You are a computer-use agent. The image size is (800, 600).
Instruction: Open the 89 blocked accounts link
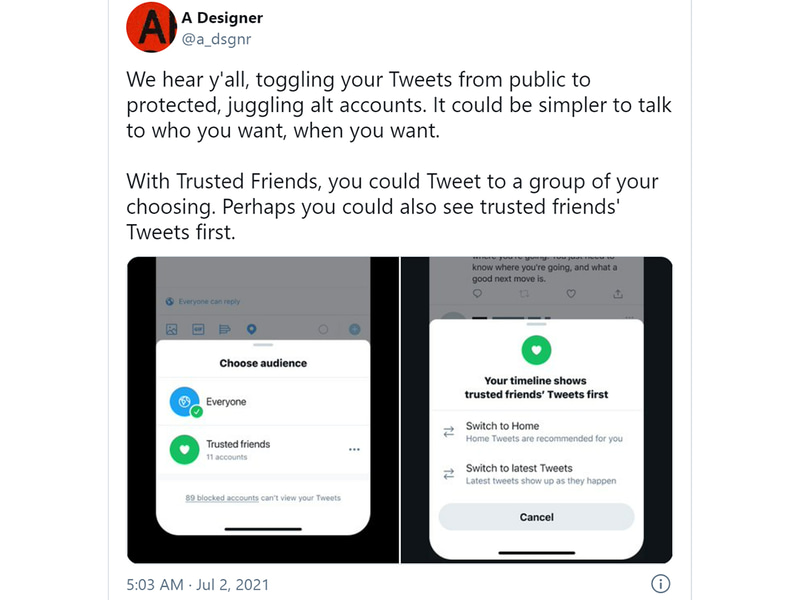(222, 498)
